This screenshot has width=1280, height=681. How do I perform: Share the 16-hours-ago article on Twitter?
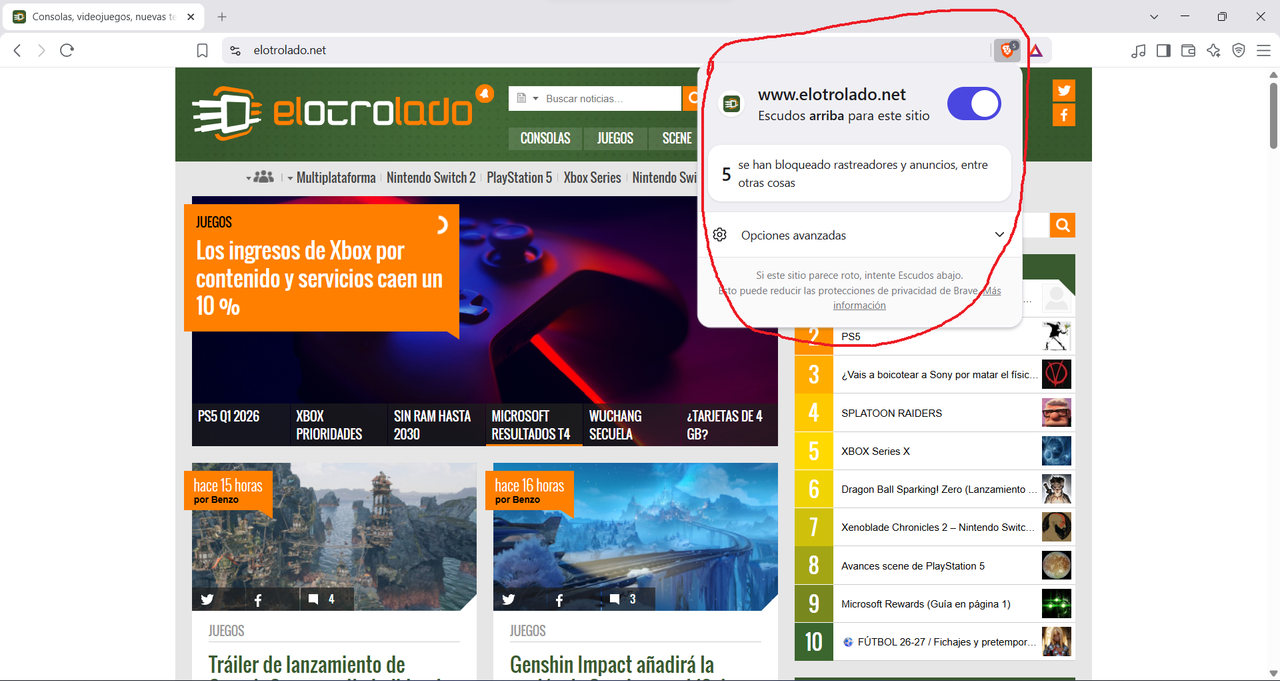(x=508, y=599)
